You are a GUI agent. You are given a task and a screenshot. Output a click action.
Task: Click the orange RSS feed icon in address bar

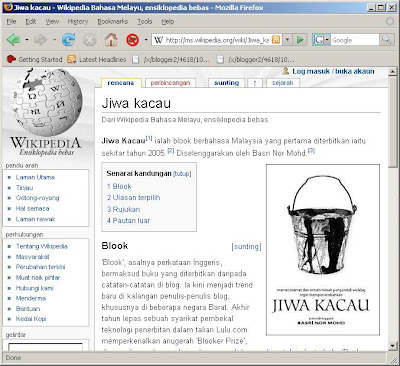[x=276, y=40]
